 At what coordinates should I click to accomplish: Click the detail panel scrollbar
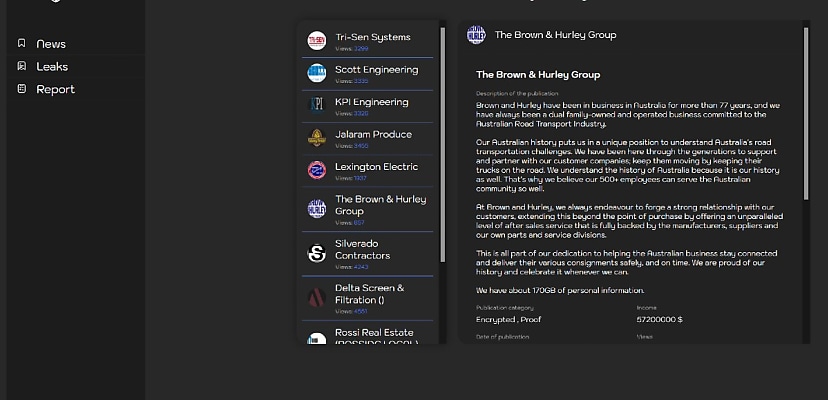806,114
